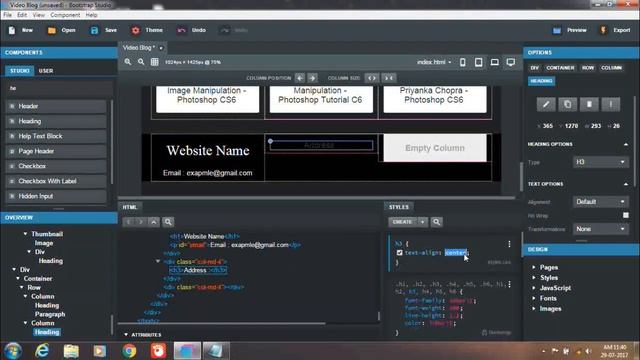Switch to phone viewport size
640x360 pixels.
click(x=462, y=62)
